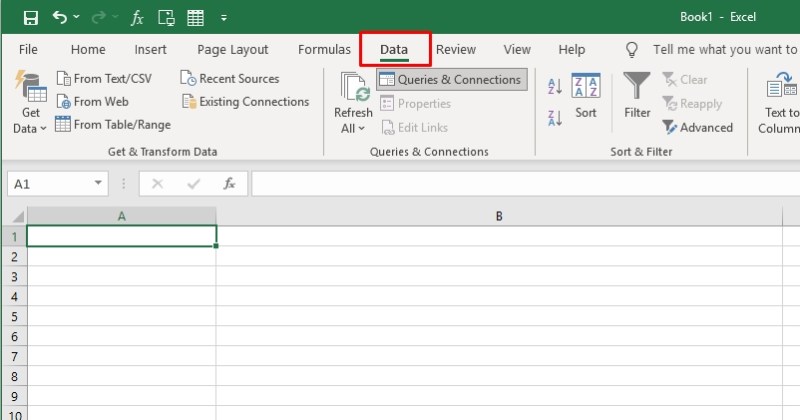
Task: Open the Undo history dropdown arrow
Action: pos(77,17)
